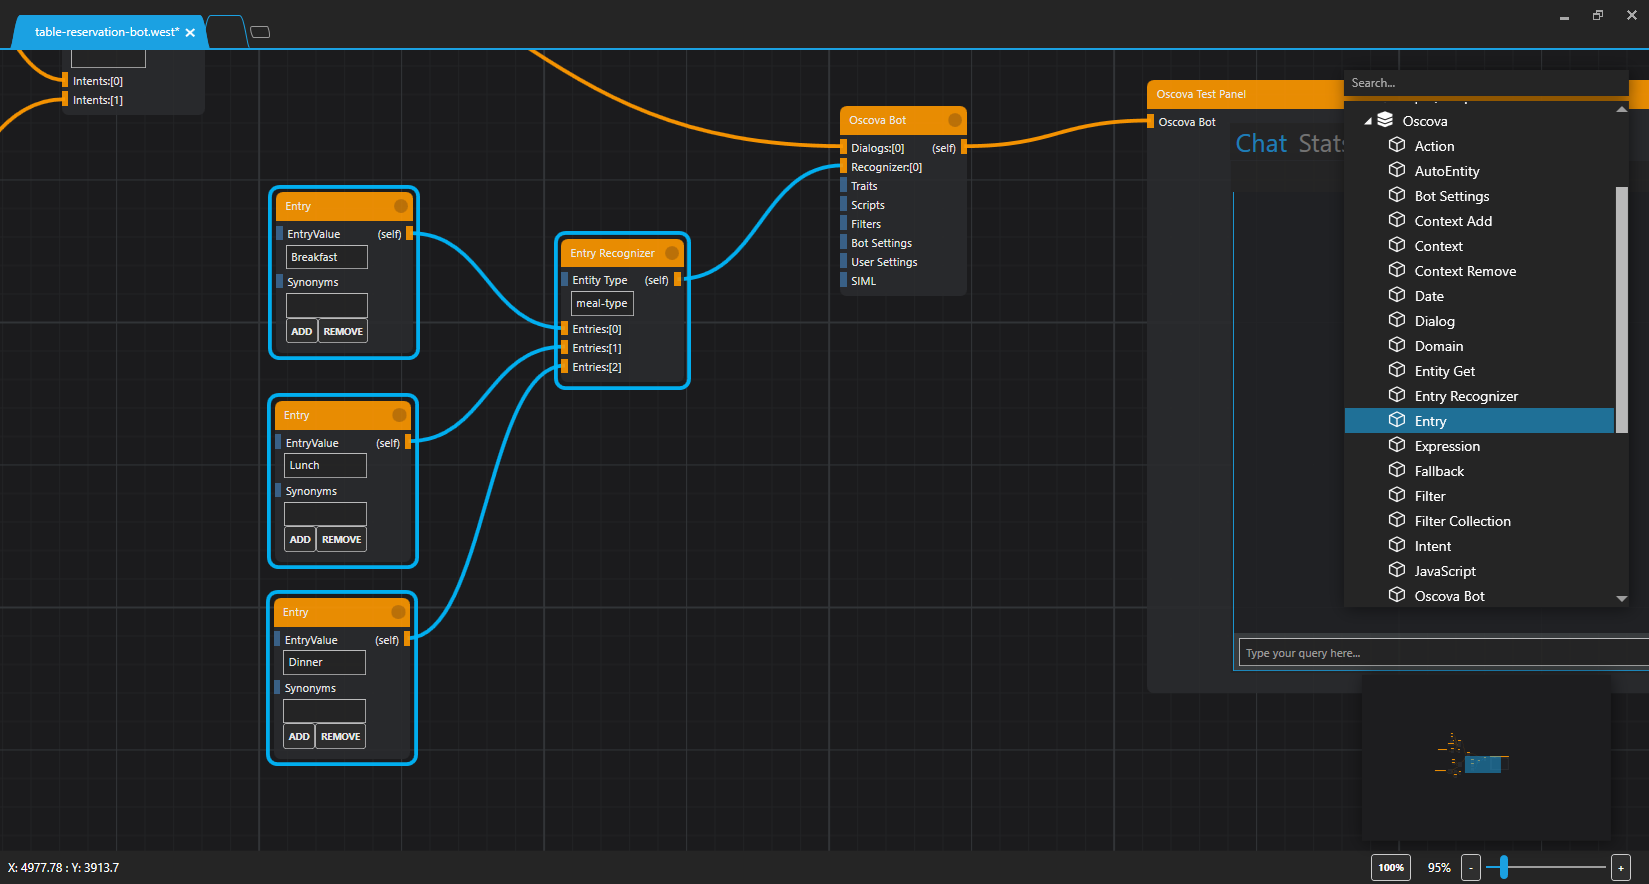Click the Entries:[2] port on Entry Recognizer

[x=565, y=367]
